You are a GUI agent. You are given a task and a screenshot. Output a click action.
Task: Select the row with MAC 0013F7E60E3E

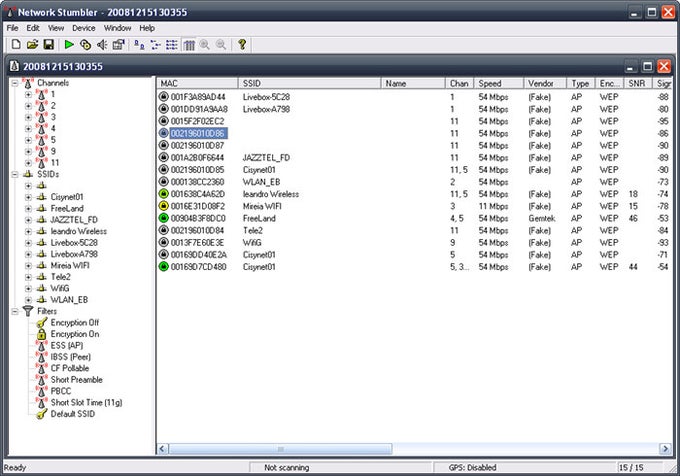click(415, 242)
